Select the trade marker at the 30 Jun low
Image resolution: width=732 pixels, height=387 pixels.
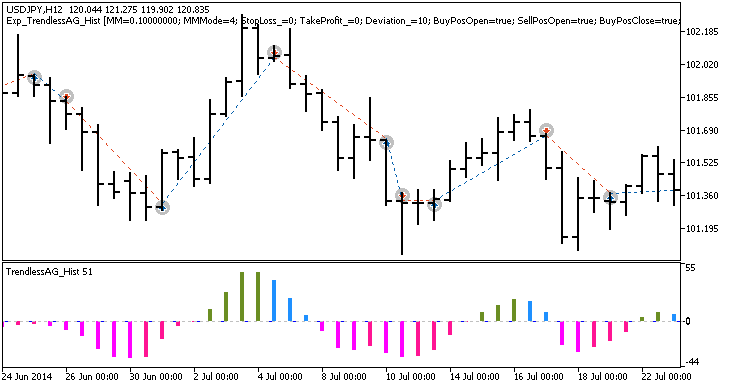(162, 207)
